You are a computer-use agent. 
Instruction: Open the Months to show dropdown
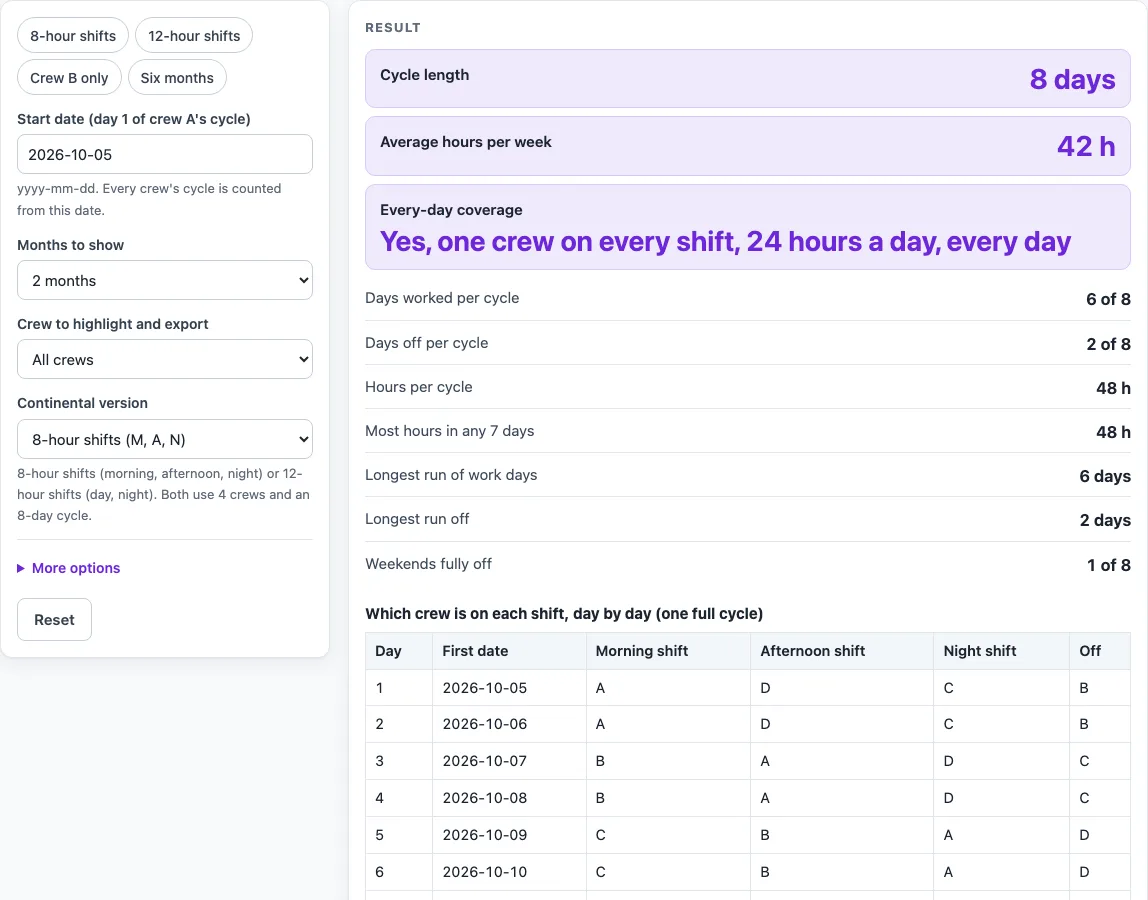[x=165, y=280]
